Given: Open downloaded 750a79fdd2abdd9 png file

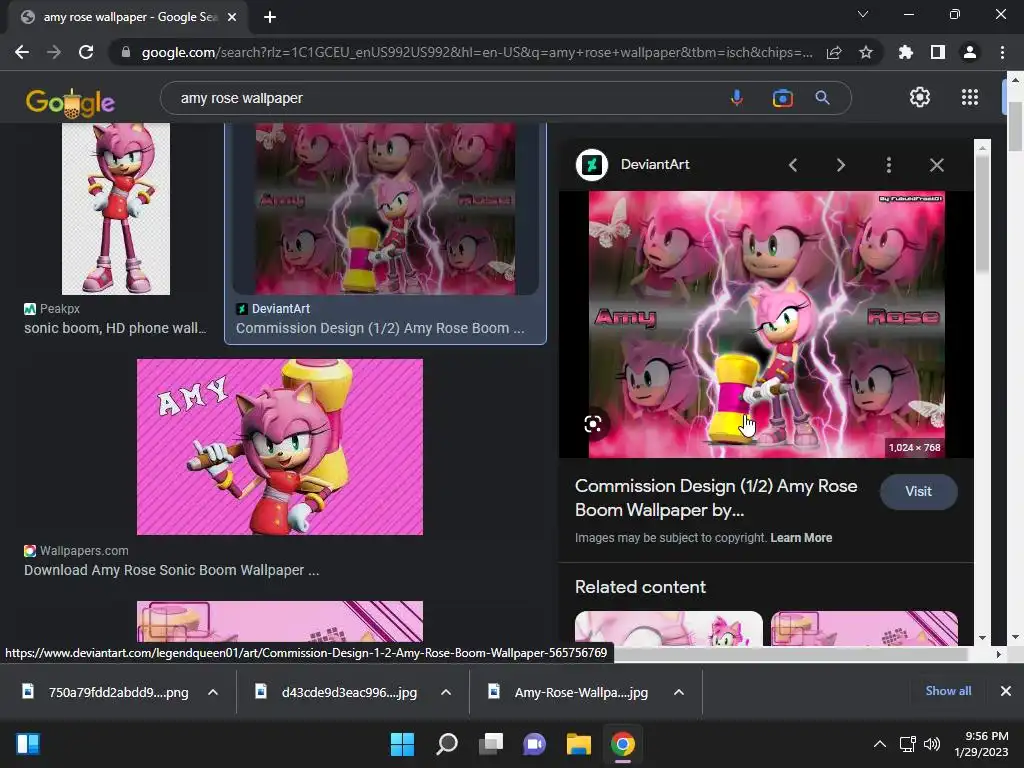Looking at the screenshot, I should tap(106, 692).
